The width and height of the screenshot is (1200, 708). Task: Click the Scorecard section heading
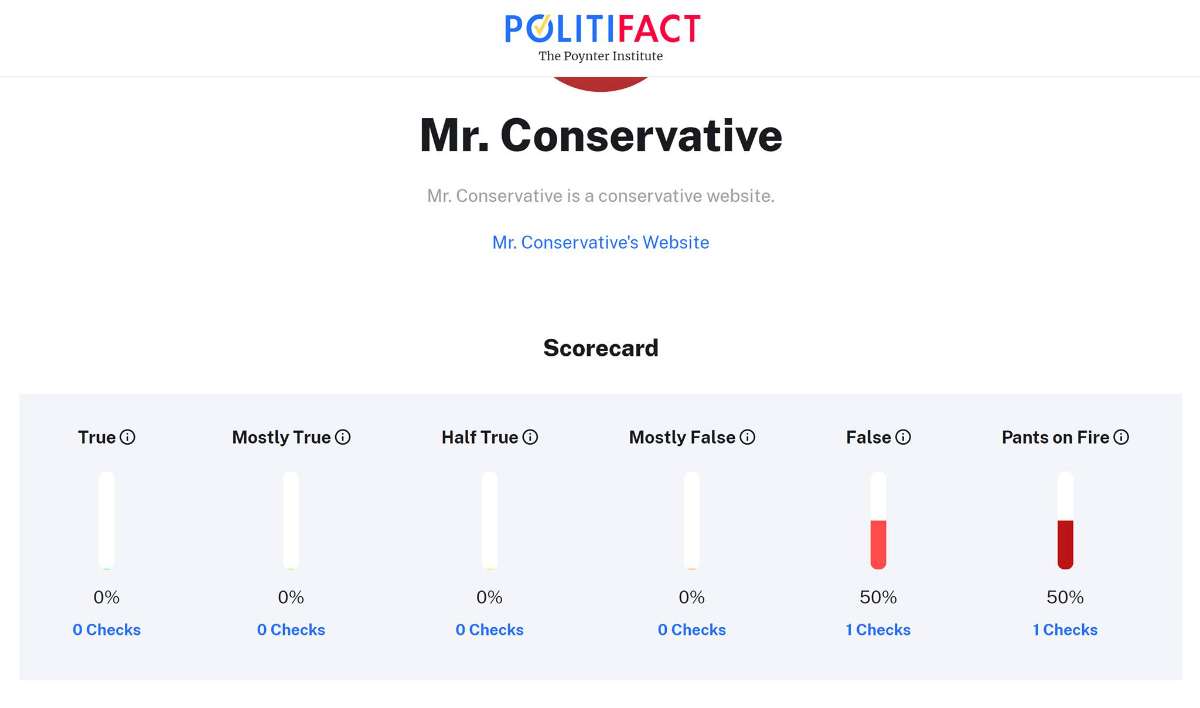(601, 348)
